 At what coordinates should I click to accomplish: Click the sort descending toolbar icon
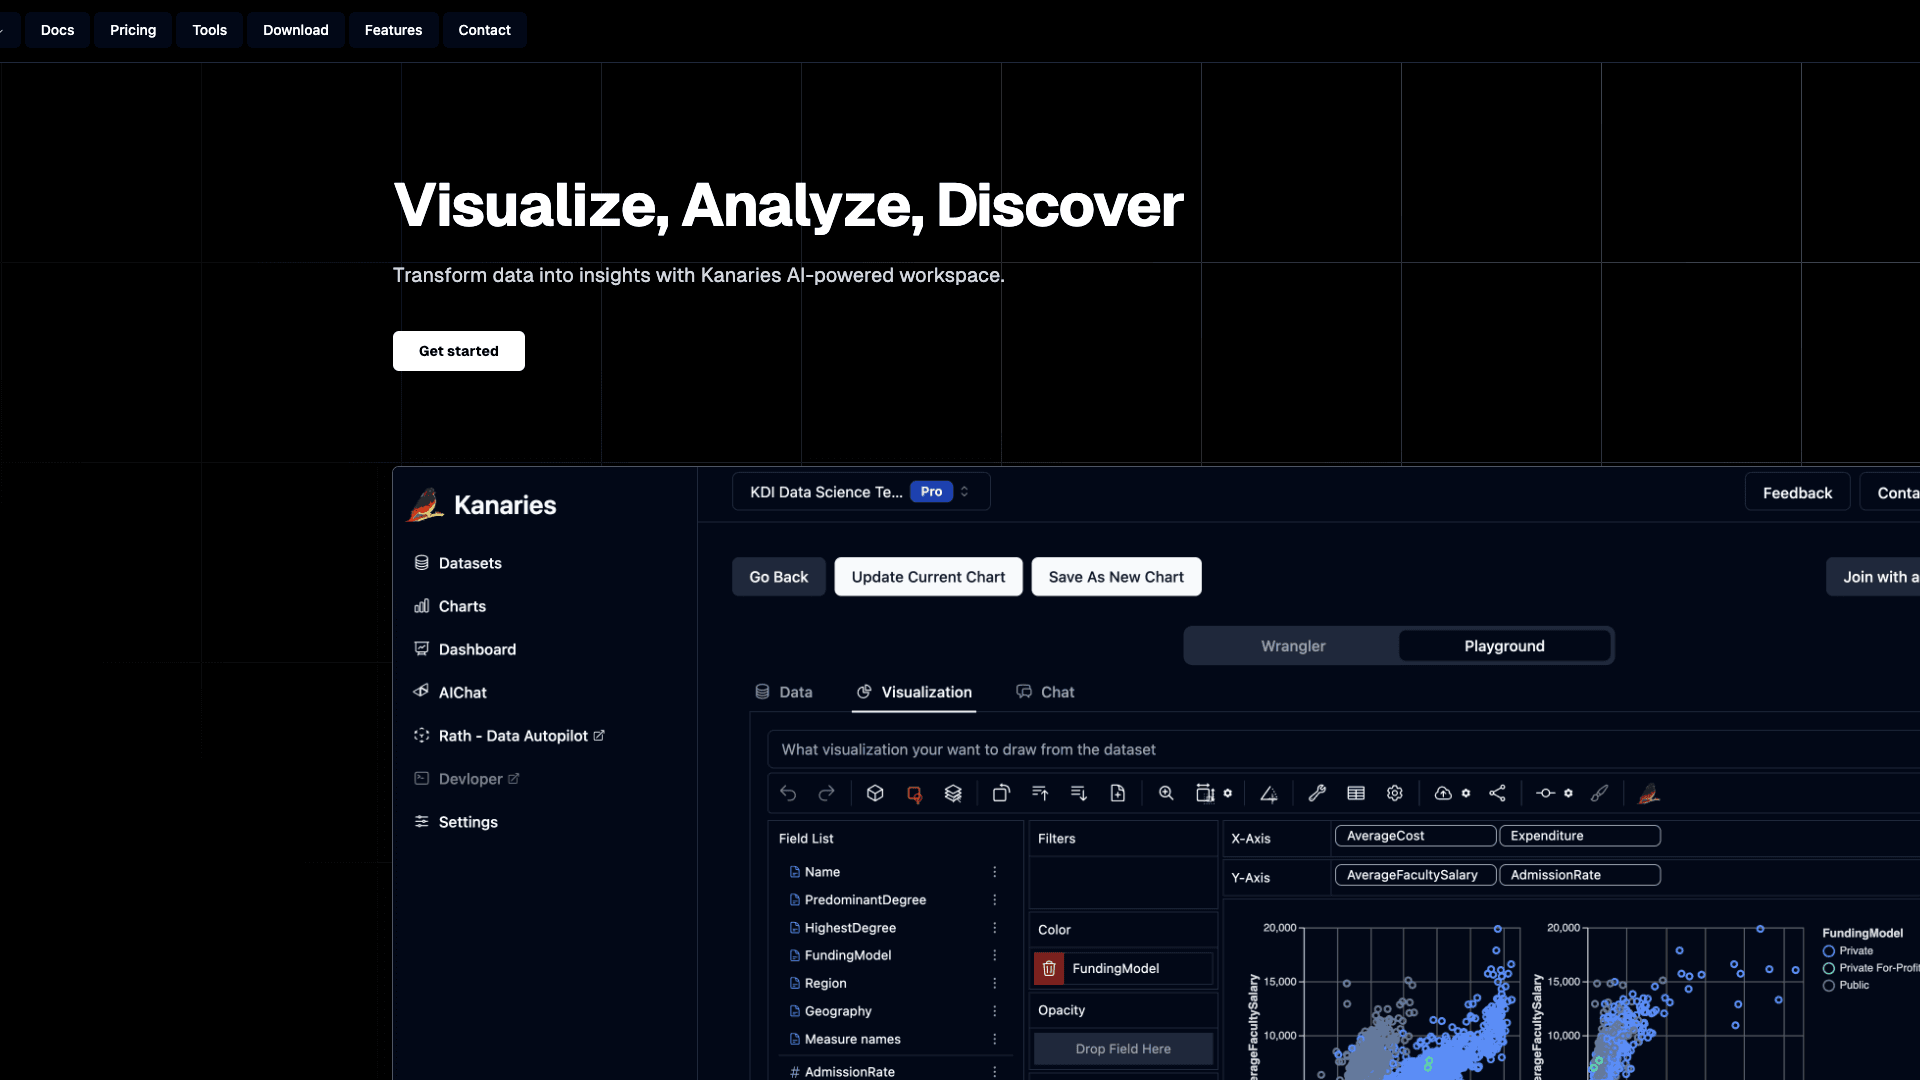1078,793
